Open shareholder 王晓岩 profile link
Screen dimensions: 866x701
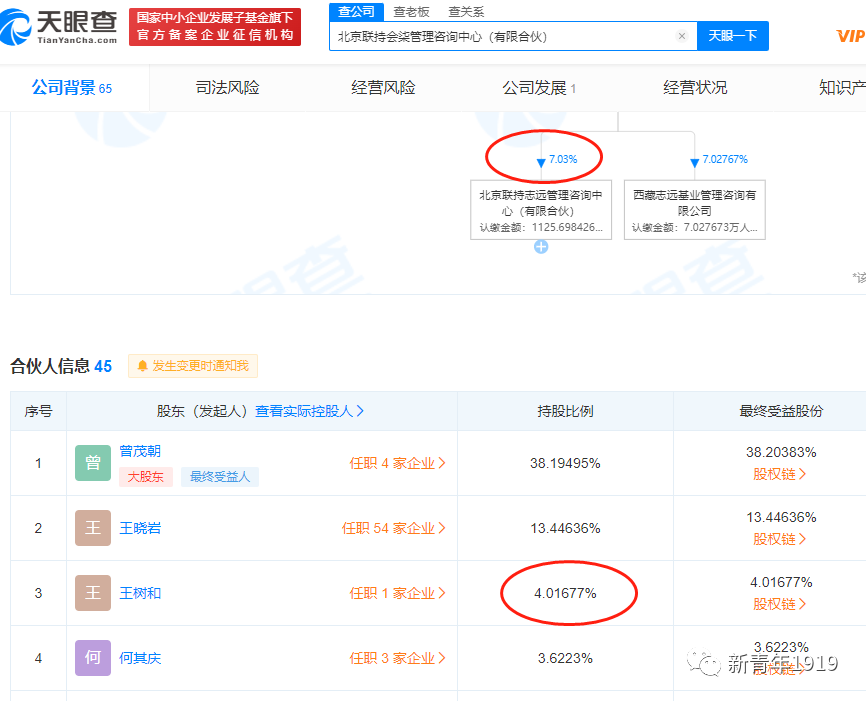click(x=140, y=528)
